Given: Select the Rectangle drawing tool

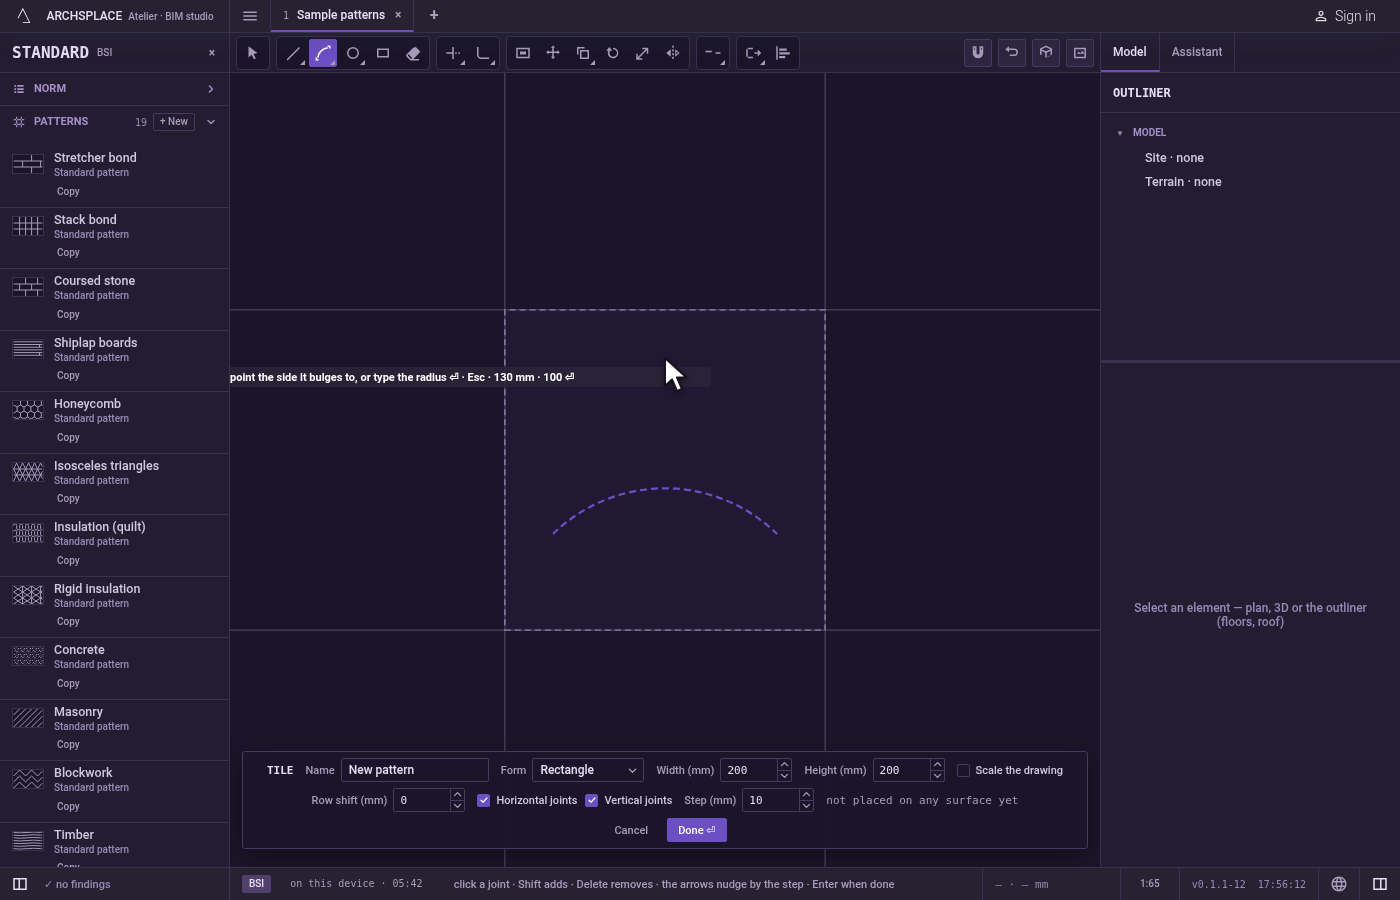Looking at the screenshot, I should 383,53.
